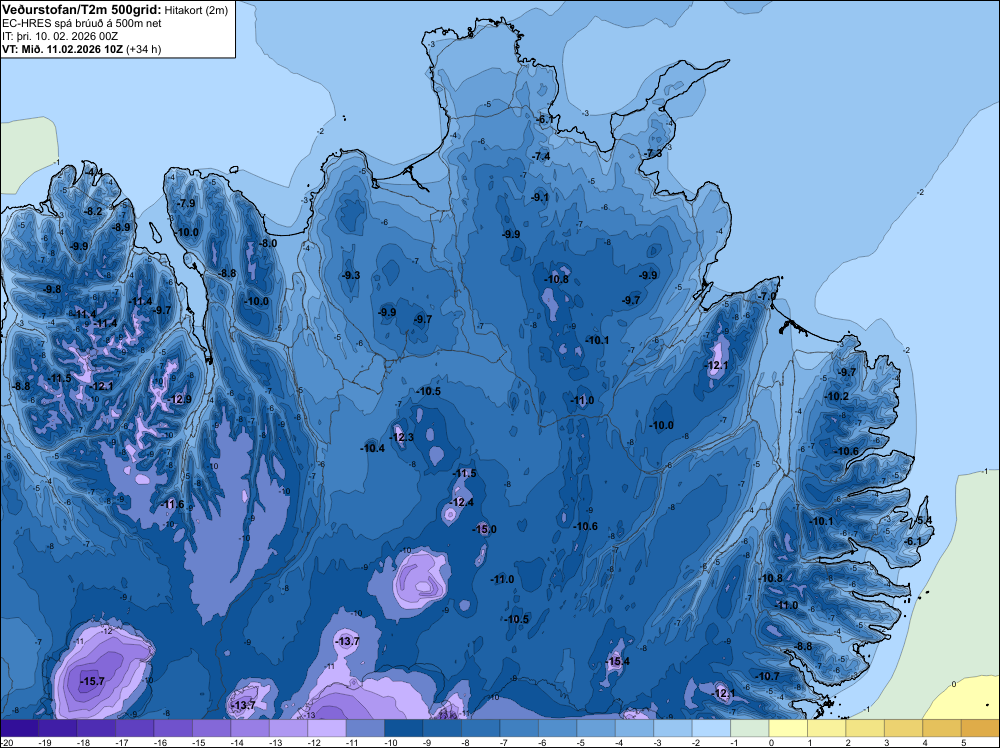Click the '-7.3' temperature value on the map
The image size is (1000, 748).
tap(652, 154)
